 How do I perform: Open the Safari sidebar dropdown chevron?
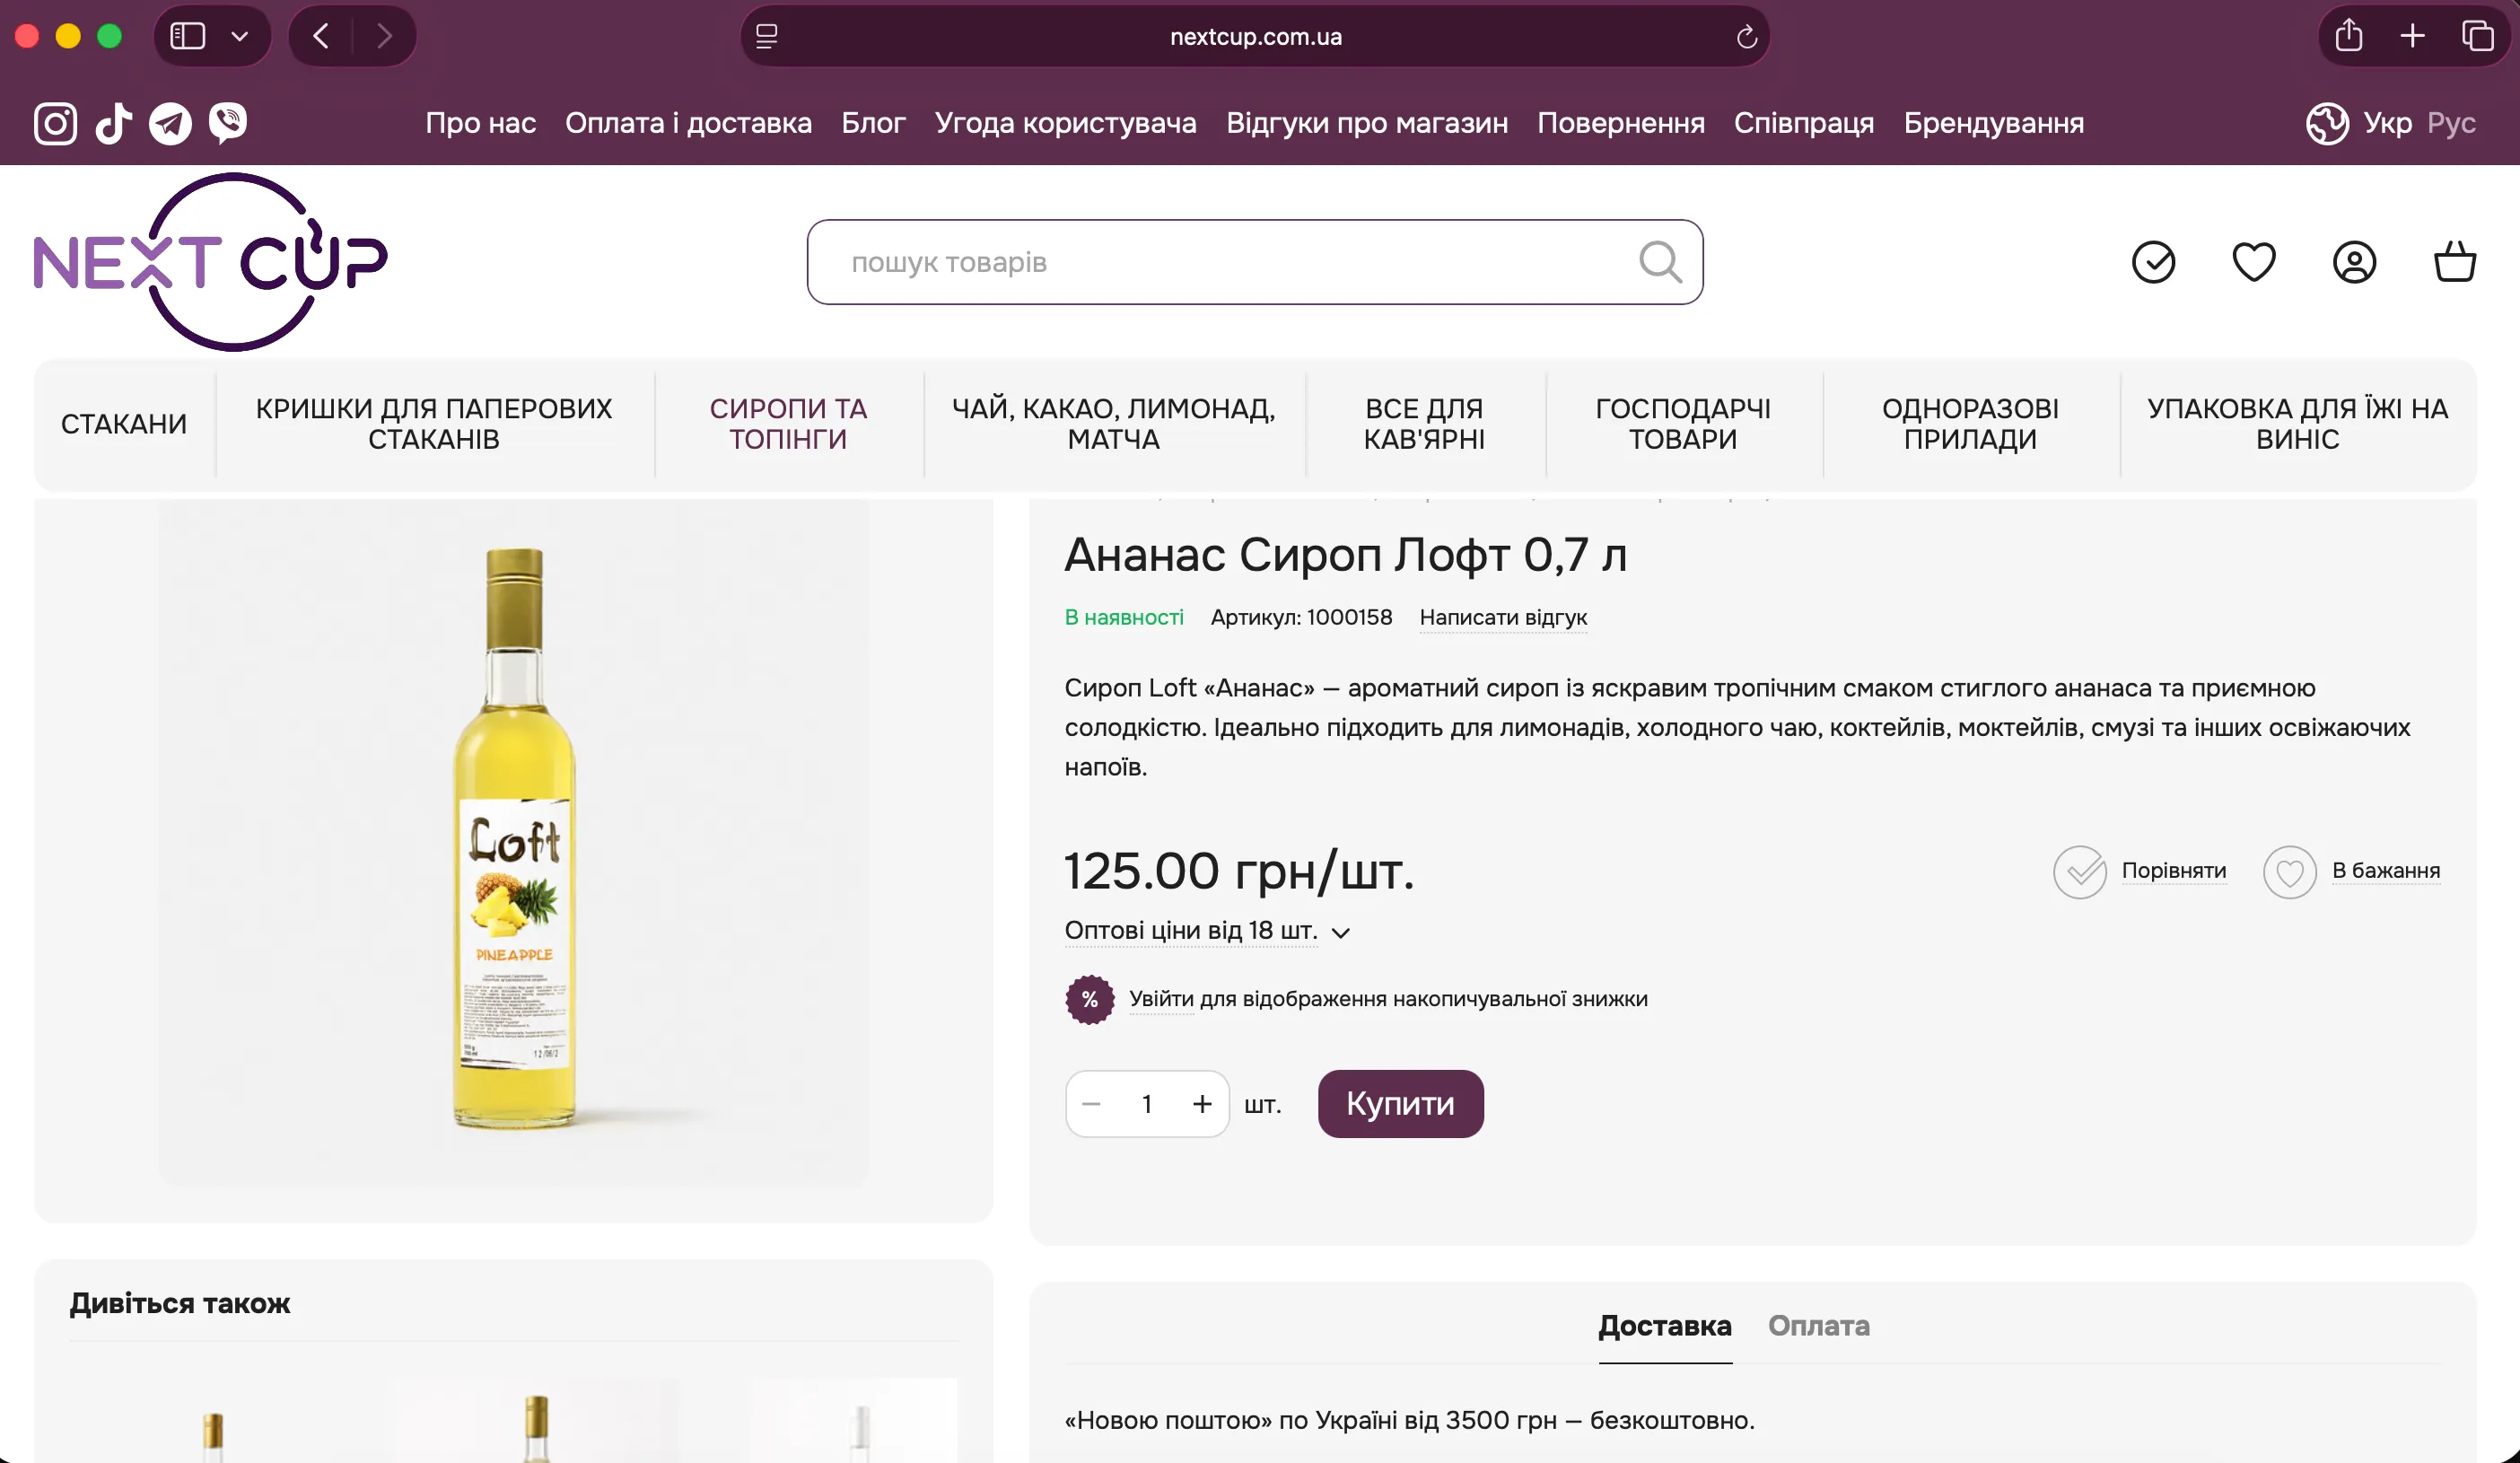point(240,36)
